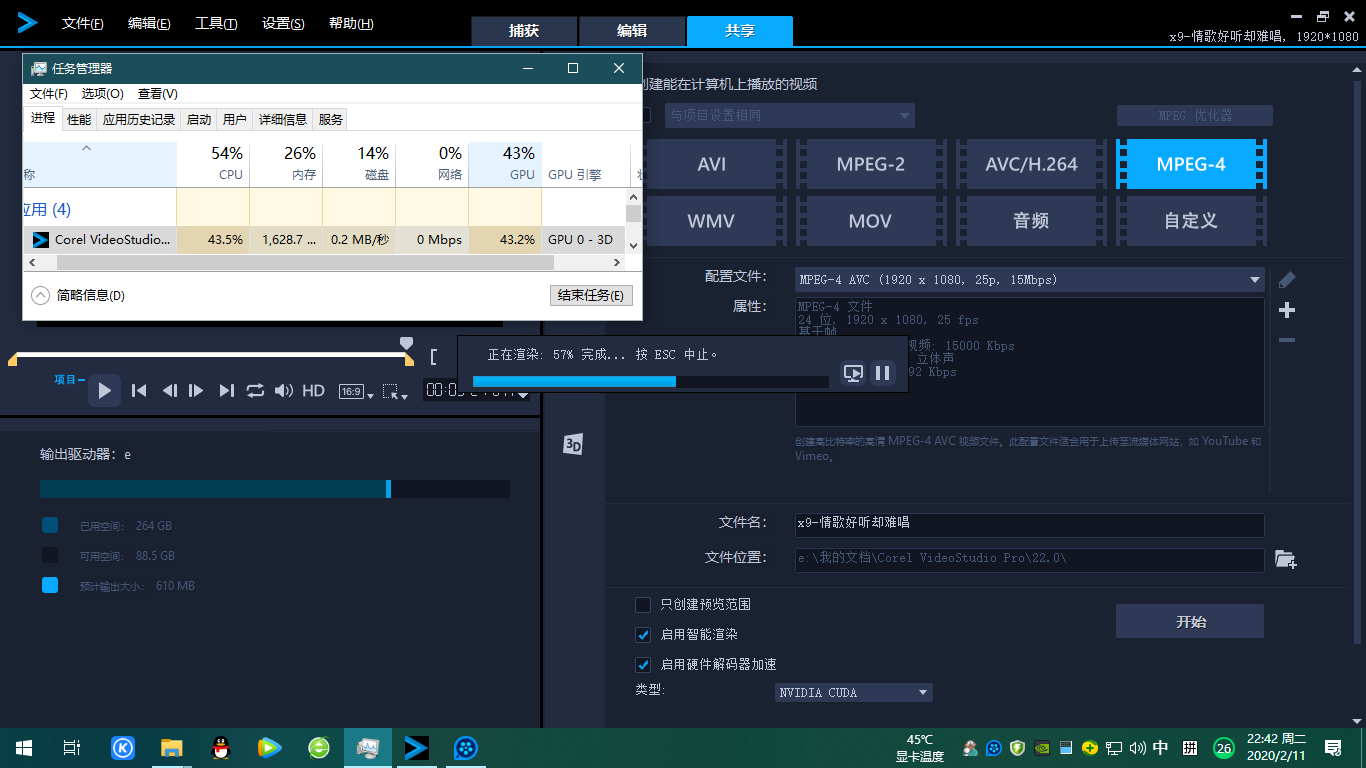The height and width of the screenshot is (768, 1366).
Task: Pause the rendering process
Action: (x=882, y=373)
